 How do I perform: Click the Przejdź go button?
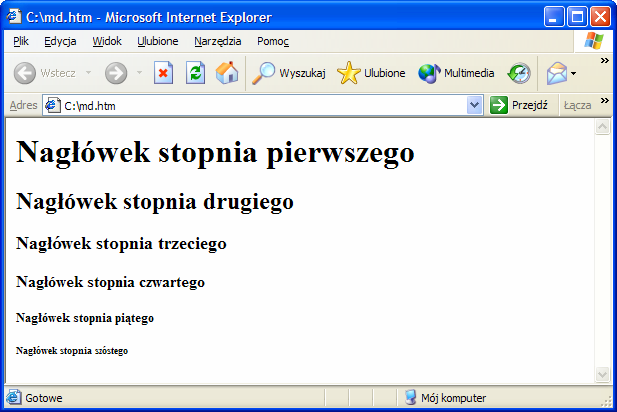519,105
